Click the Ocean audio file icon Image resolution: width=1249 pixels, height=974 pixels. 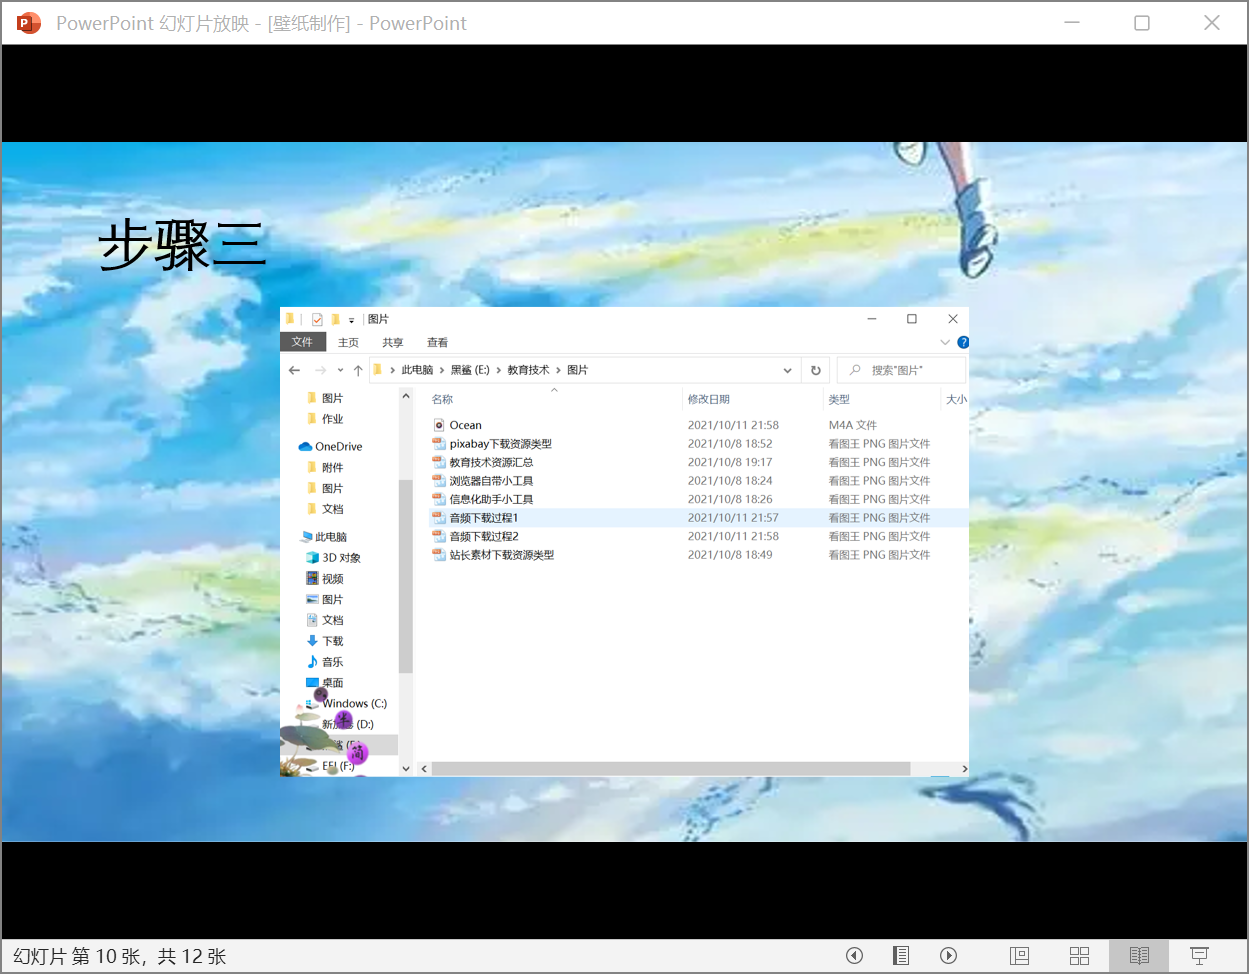pos(438,425)
